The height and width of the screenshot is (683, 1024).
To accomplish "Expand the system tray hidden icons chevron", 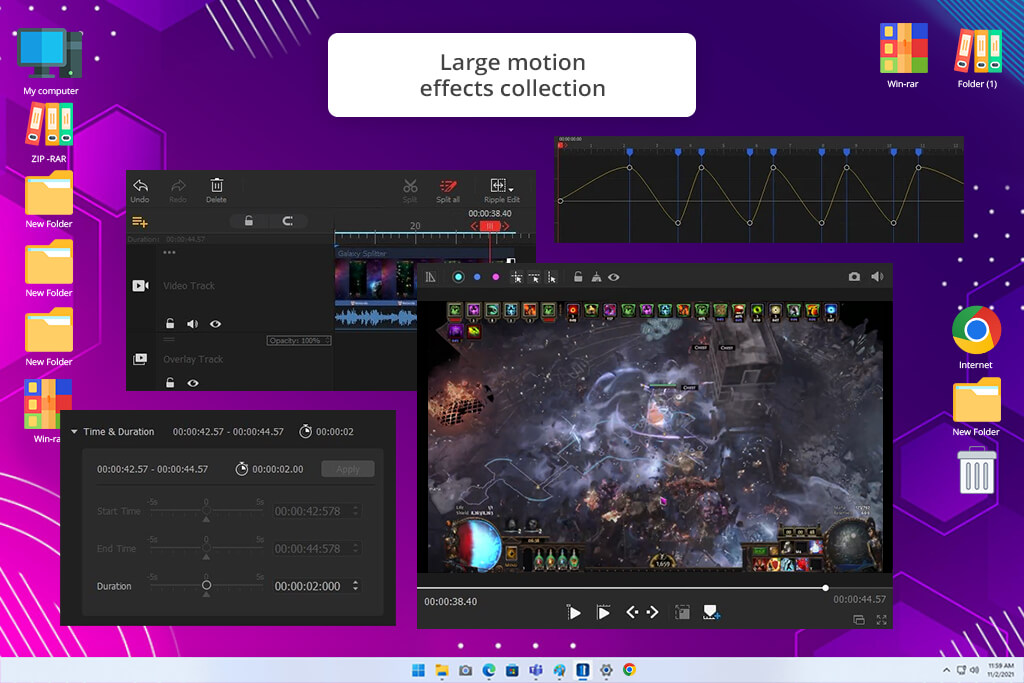I will click(946, 670).
